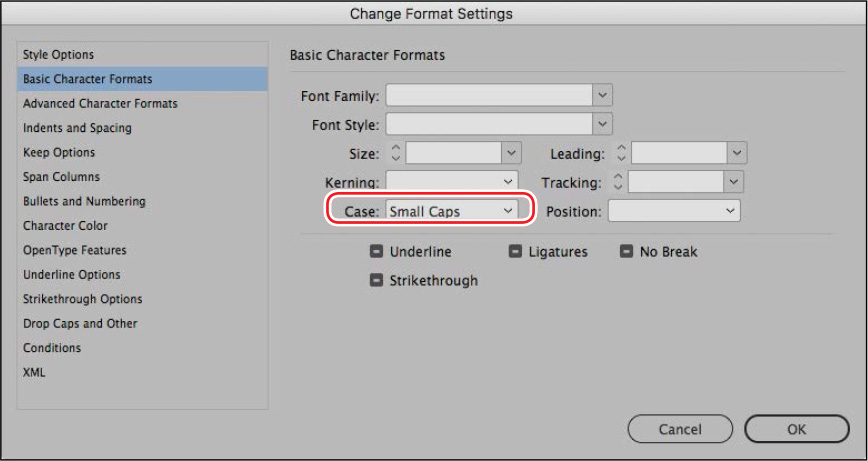This screenshot has width=868, height=461.
Task: Select Advanced Character Formats in sidebar
Action: [100, 103]
